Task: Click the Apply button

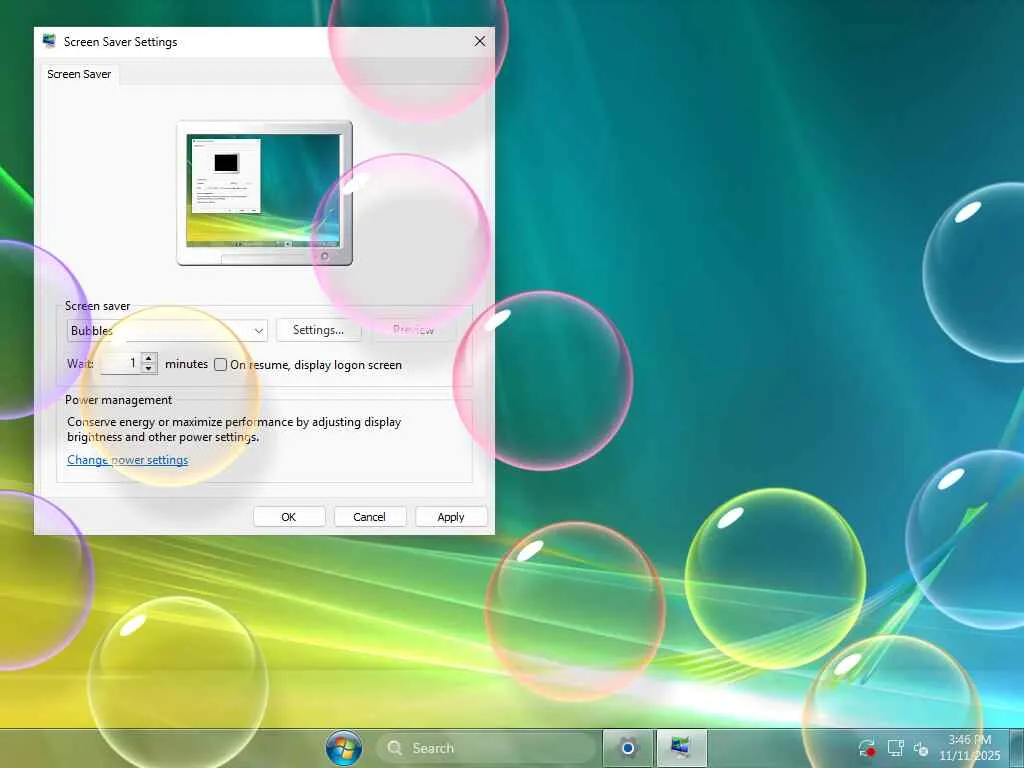Action: [x=451, y=517]
